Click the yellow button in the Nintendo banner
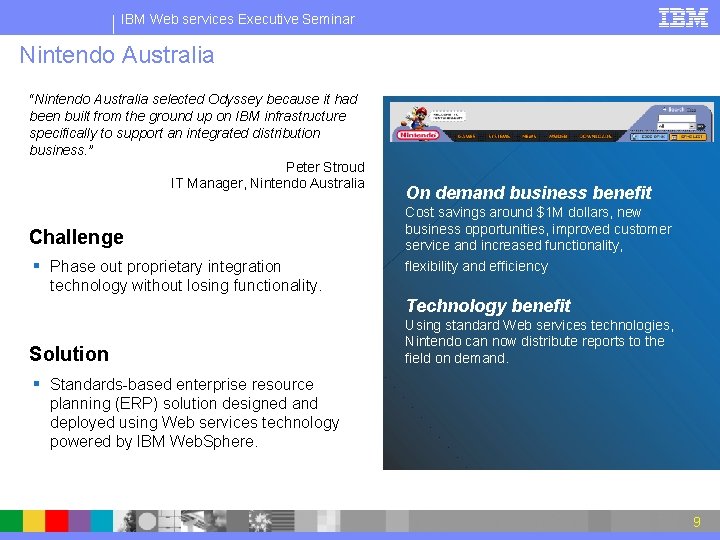Image resolution: width=720 pixels, height=540 pixels. (x=687, y=137)
